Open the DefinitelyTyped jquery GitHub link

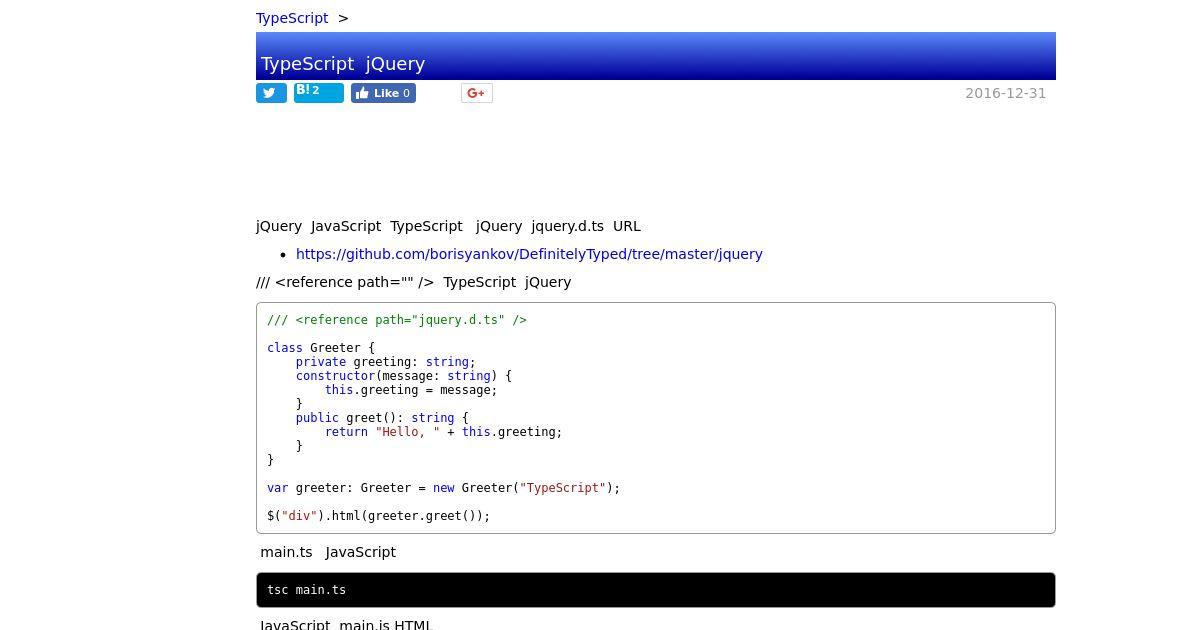529,254
